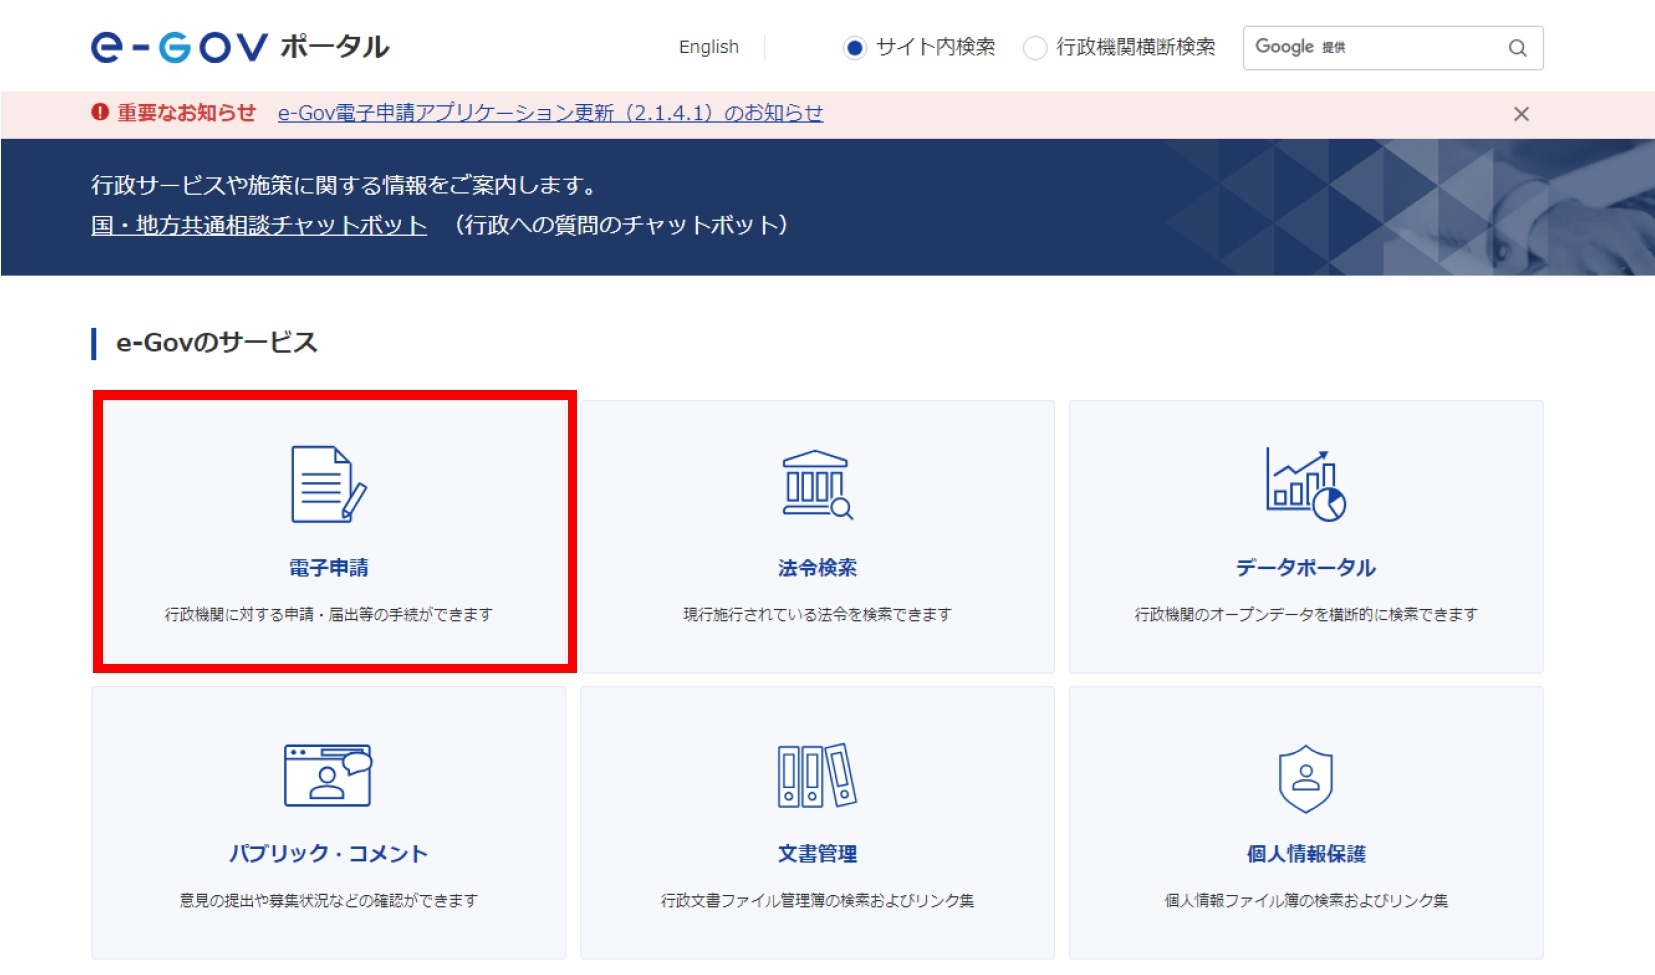1655x975 pixels.
Task: Click the description 現行施行されている法令を検索できます
Action: (817, 614)
